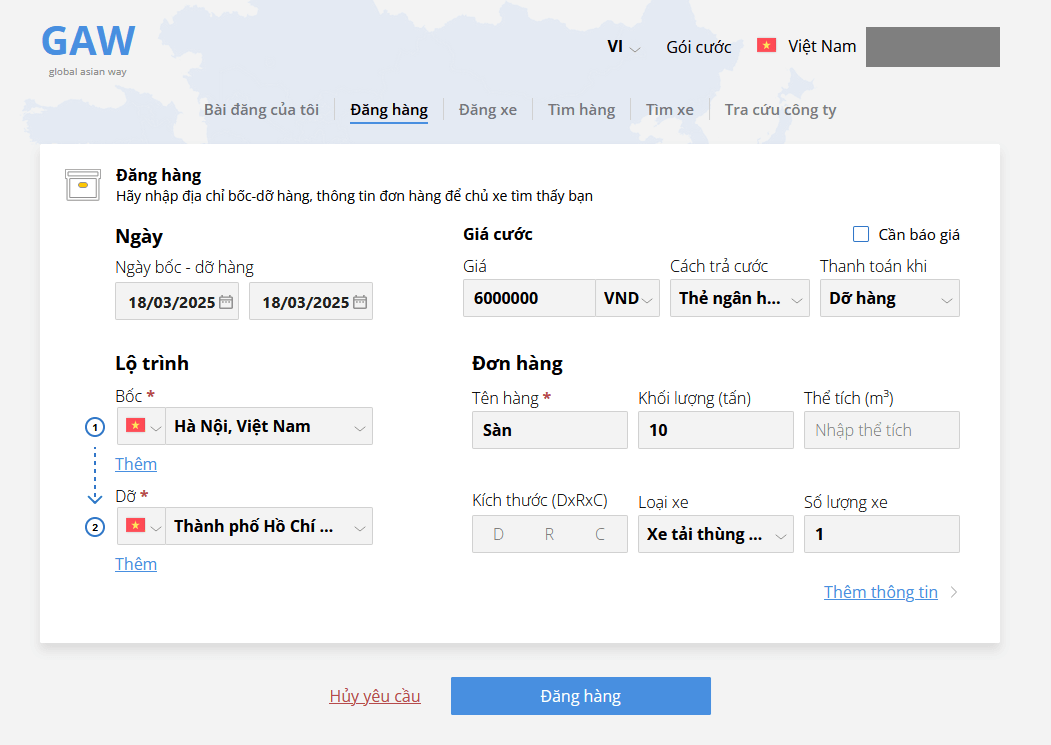Open the Thanh toán khi dropdown
The image size is (1051, 745).
889,298
